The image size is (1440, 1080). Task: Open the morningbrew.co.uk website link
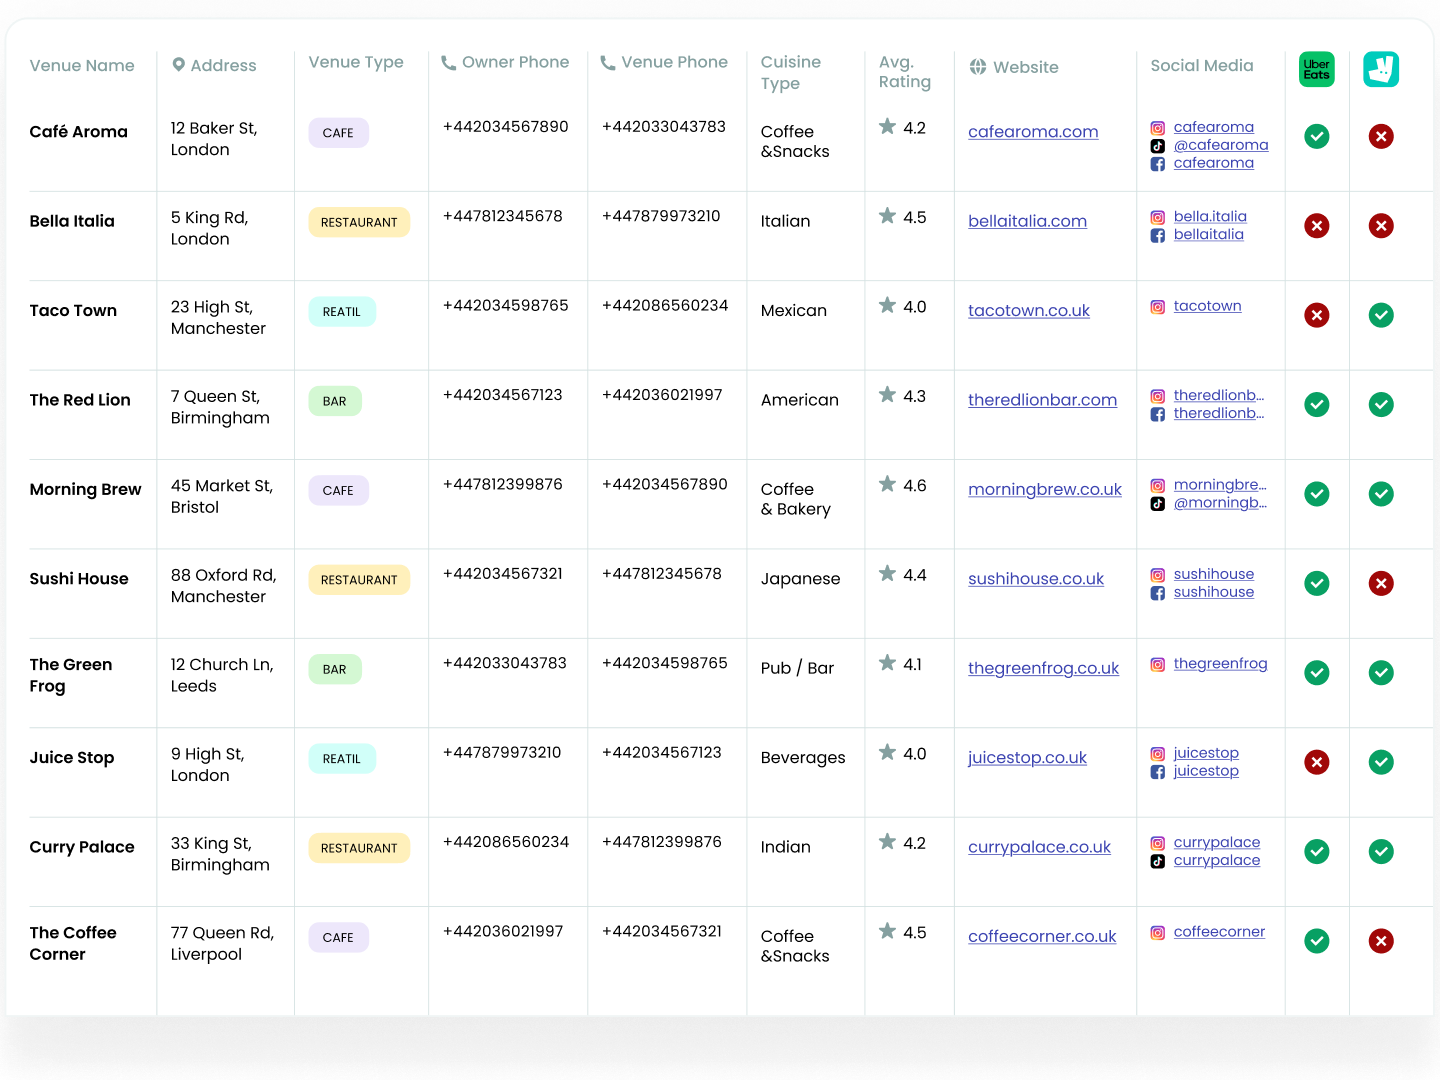[1044, 489]
